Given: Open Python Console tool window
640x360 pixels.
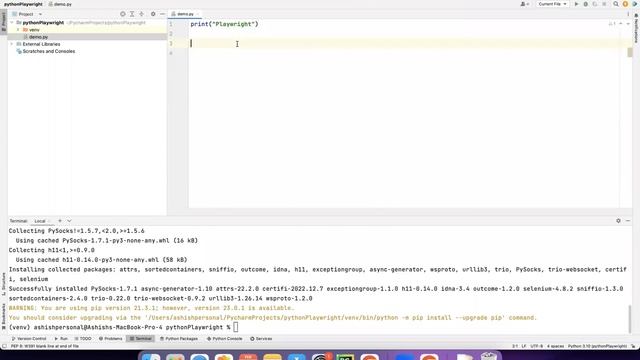Looking at the screenshot, I should (224, 339).
